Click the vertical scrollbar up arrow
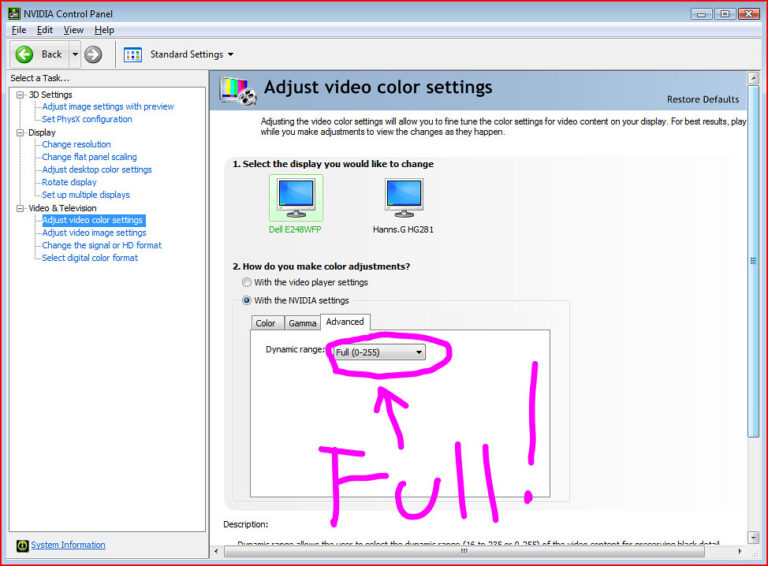The image size is (768, 566). 754,78
